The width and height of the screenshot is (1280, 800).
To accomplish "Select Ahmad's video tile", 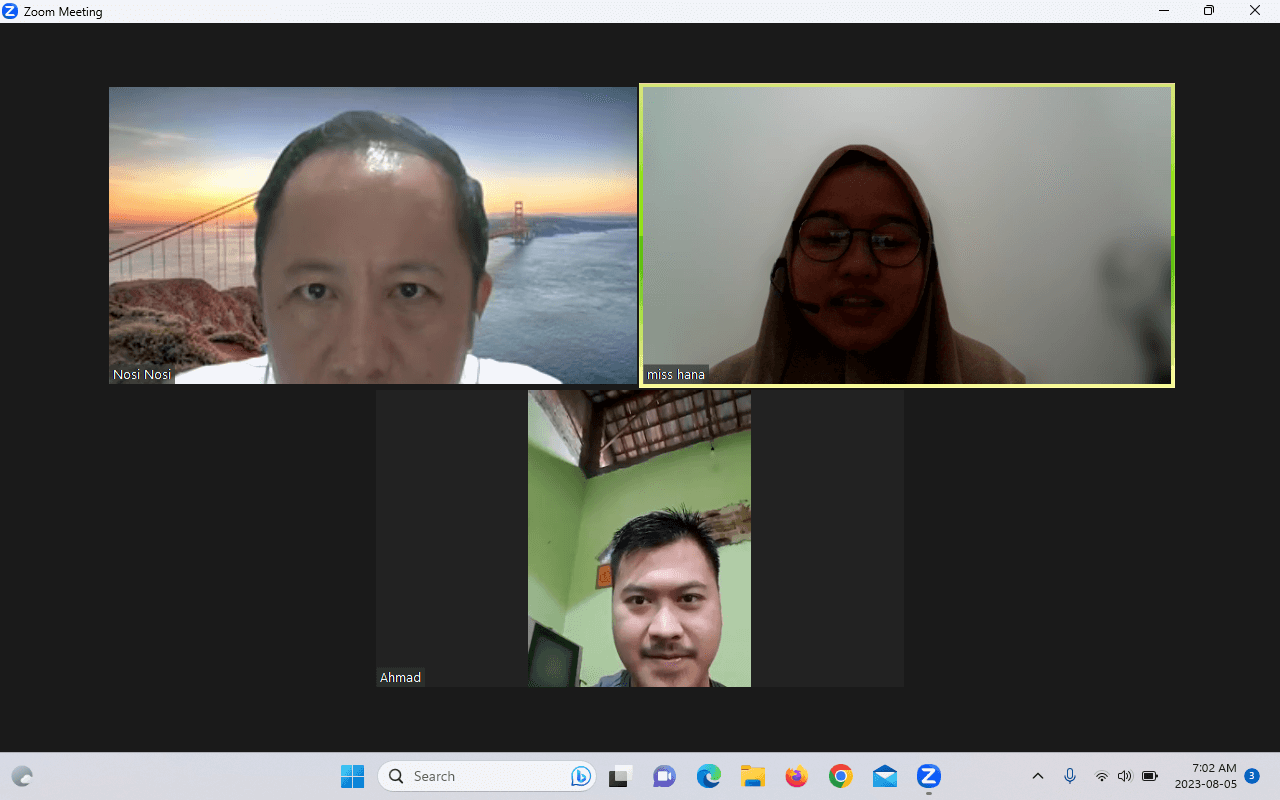I will (x=640, y=538).
